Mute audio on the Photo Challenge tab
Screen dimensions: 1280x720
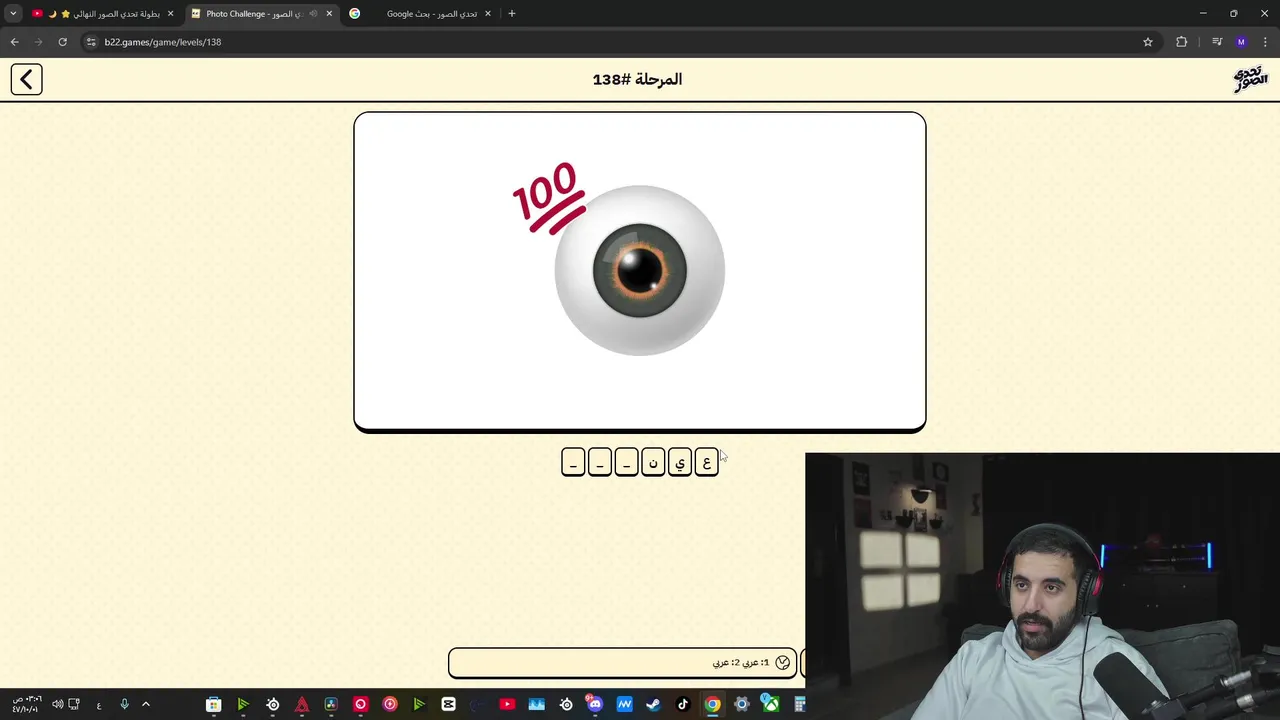pyautogui.click(x=313, y=14)
